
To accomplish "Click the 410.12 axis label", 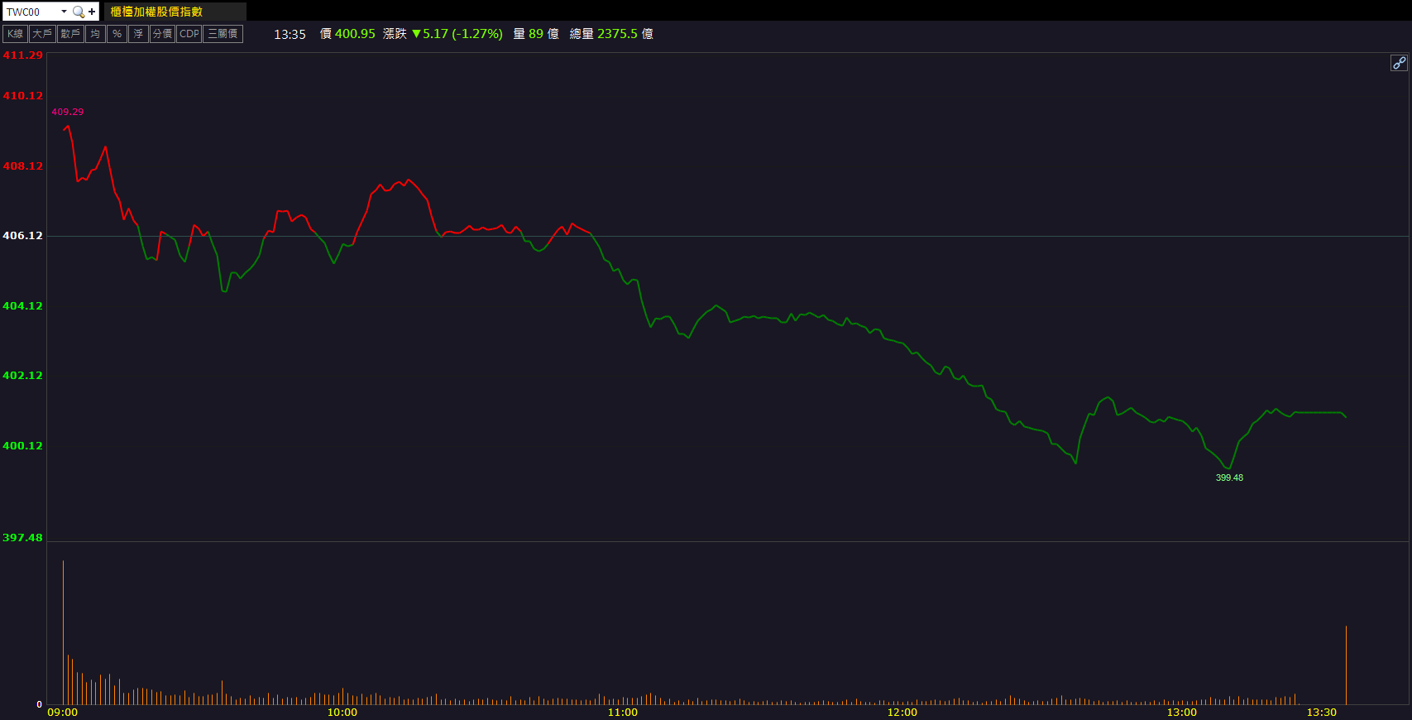I will tap(23, 96).
